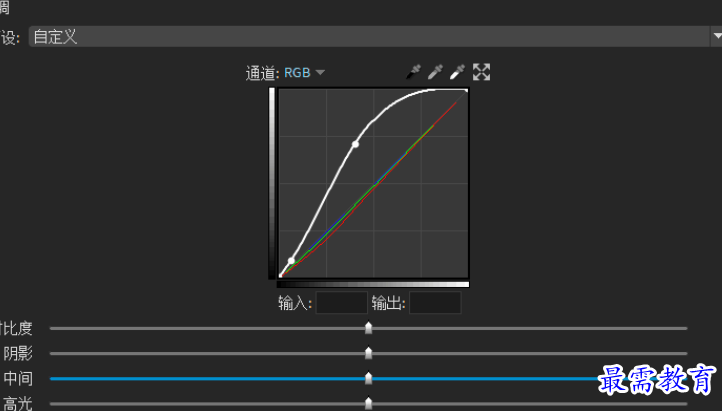
Task: Open the RGB channel dropdown
Action: [x=304, y=73]
